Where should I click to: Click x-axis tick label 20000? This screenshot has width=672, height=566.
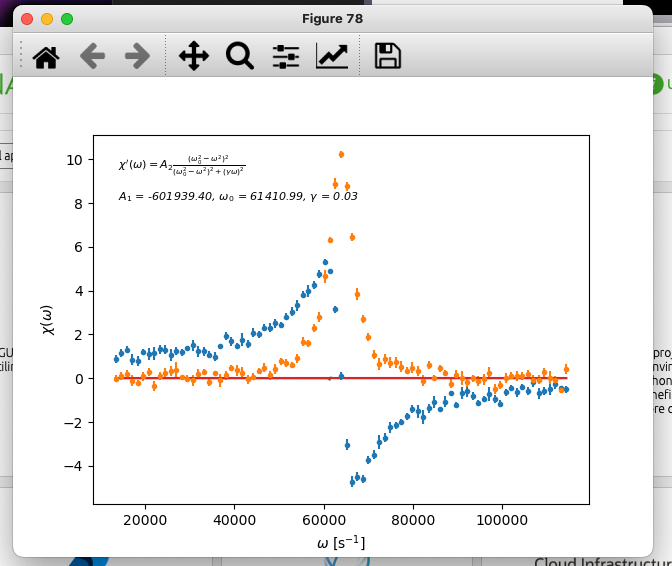(x=145, y=520)
